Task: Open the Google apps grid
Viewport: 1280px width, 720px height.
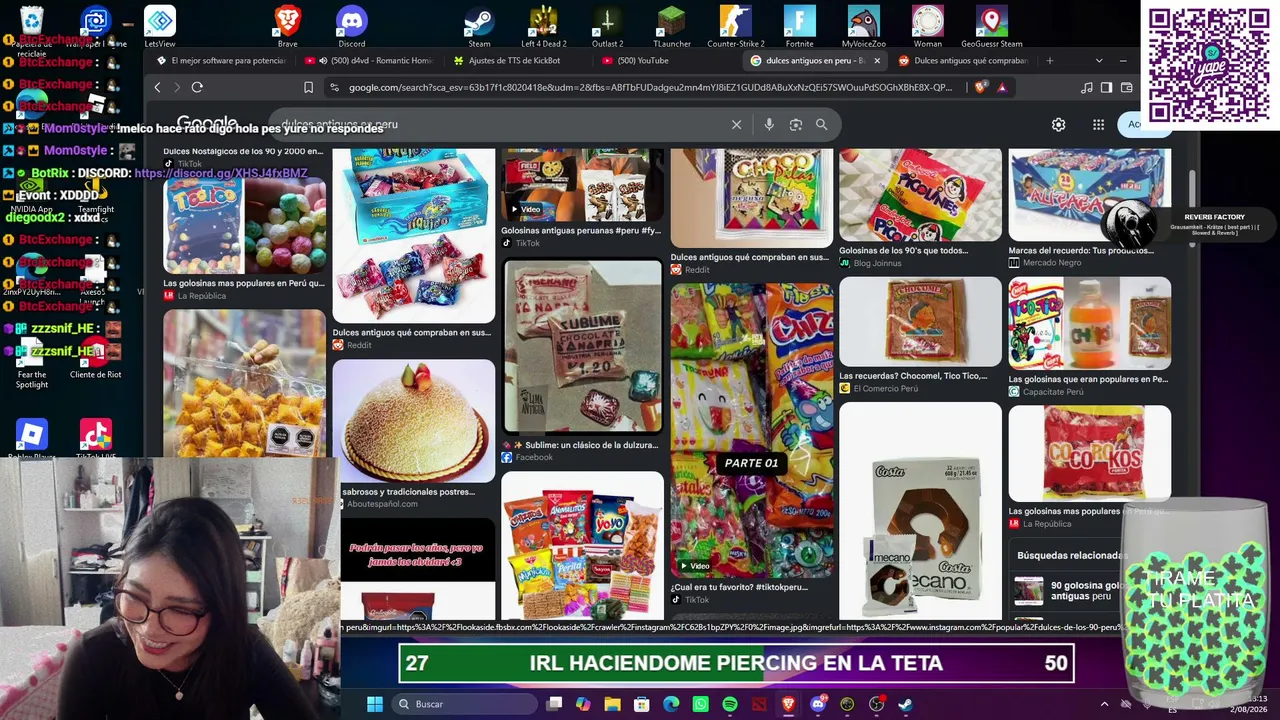Action: (x=1098, y=124)
